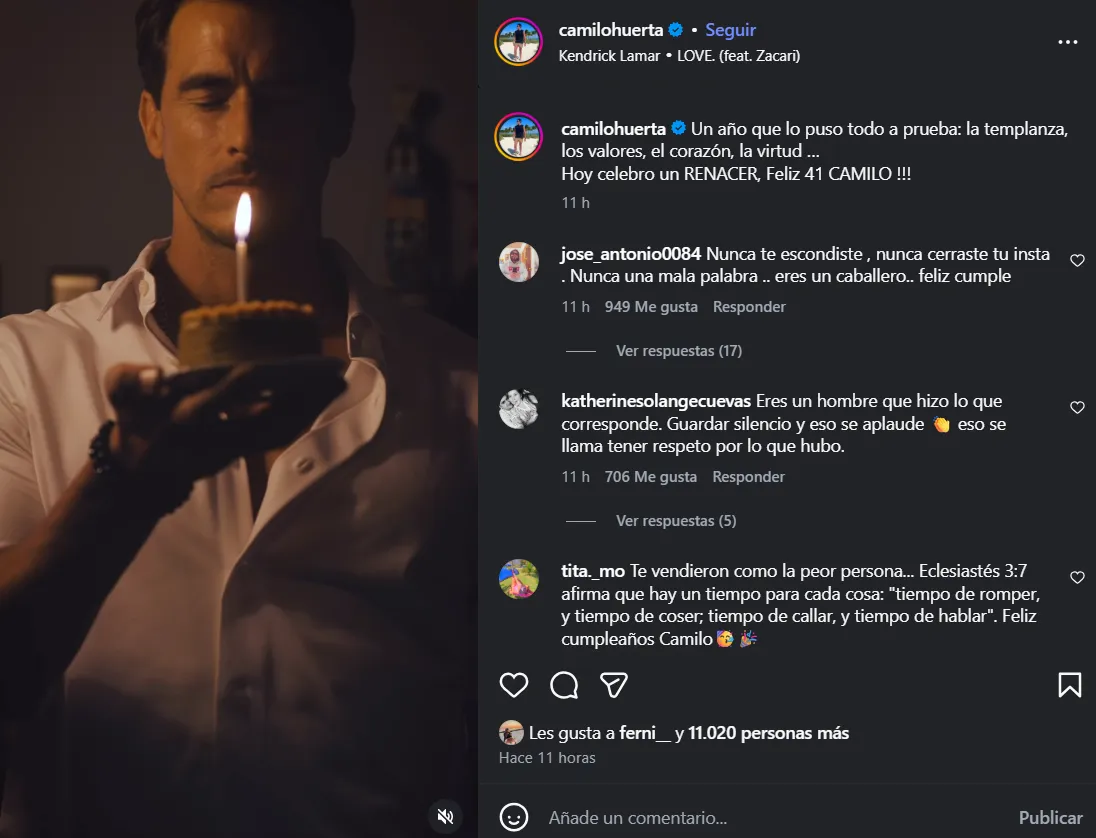The image size is (1096, 838).
Task: Like jose_antonio0084's comment
Action: pyautogui.click(x=1077, y=260)
